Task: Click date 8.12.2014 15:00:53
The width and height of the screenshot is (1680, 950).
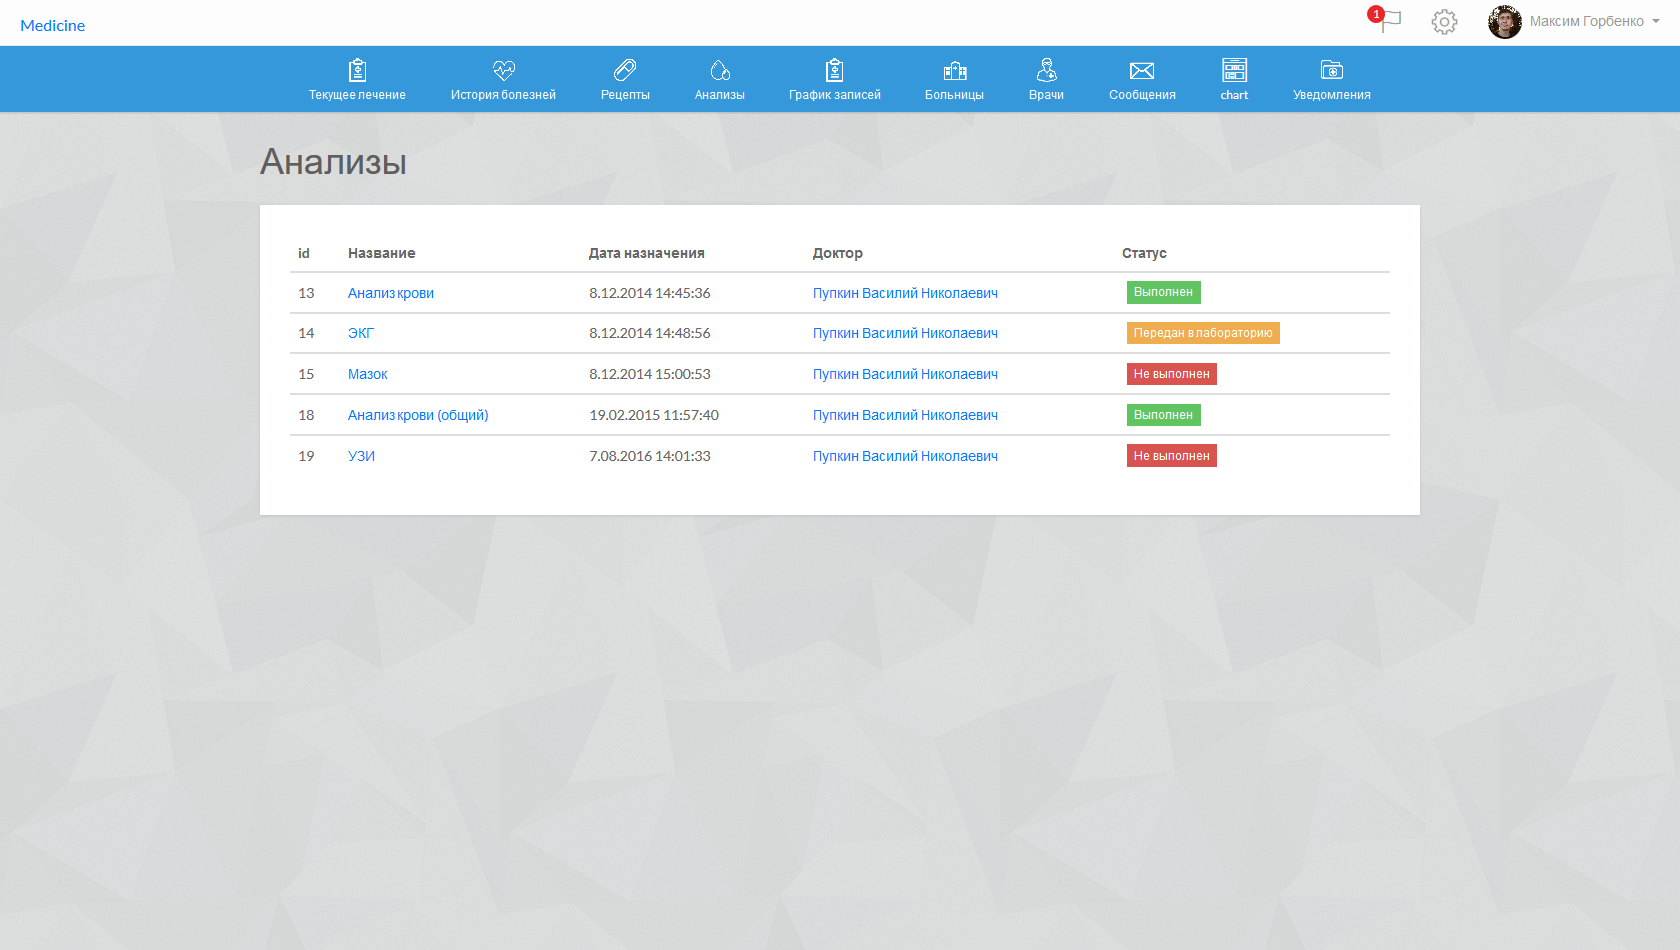Action: [650, 374]
